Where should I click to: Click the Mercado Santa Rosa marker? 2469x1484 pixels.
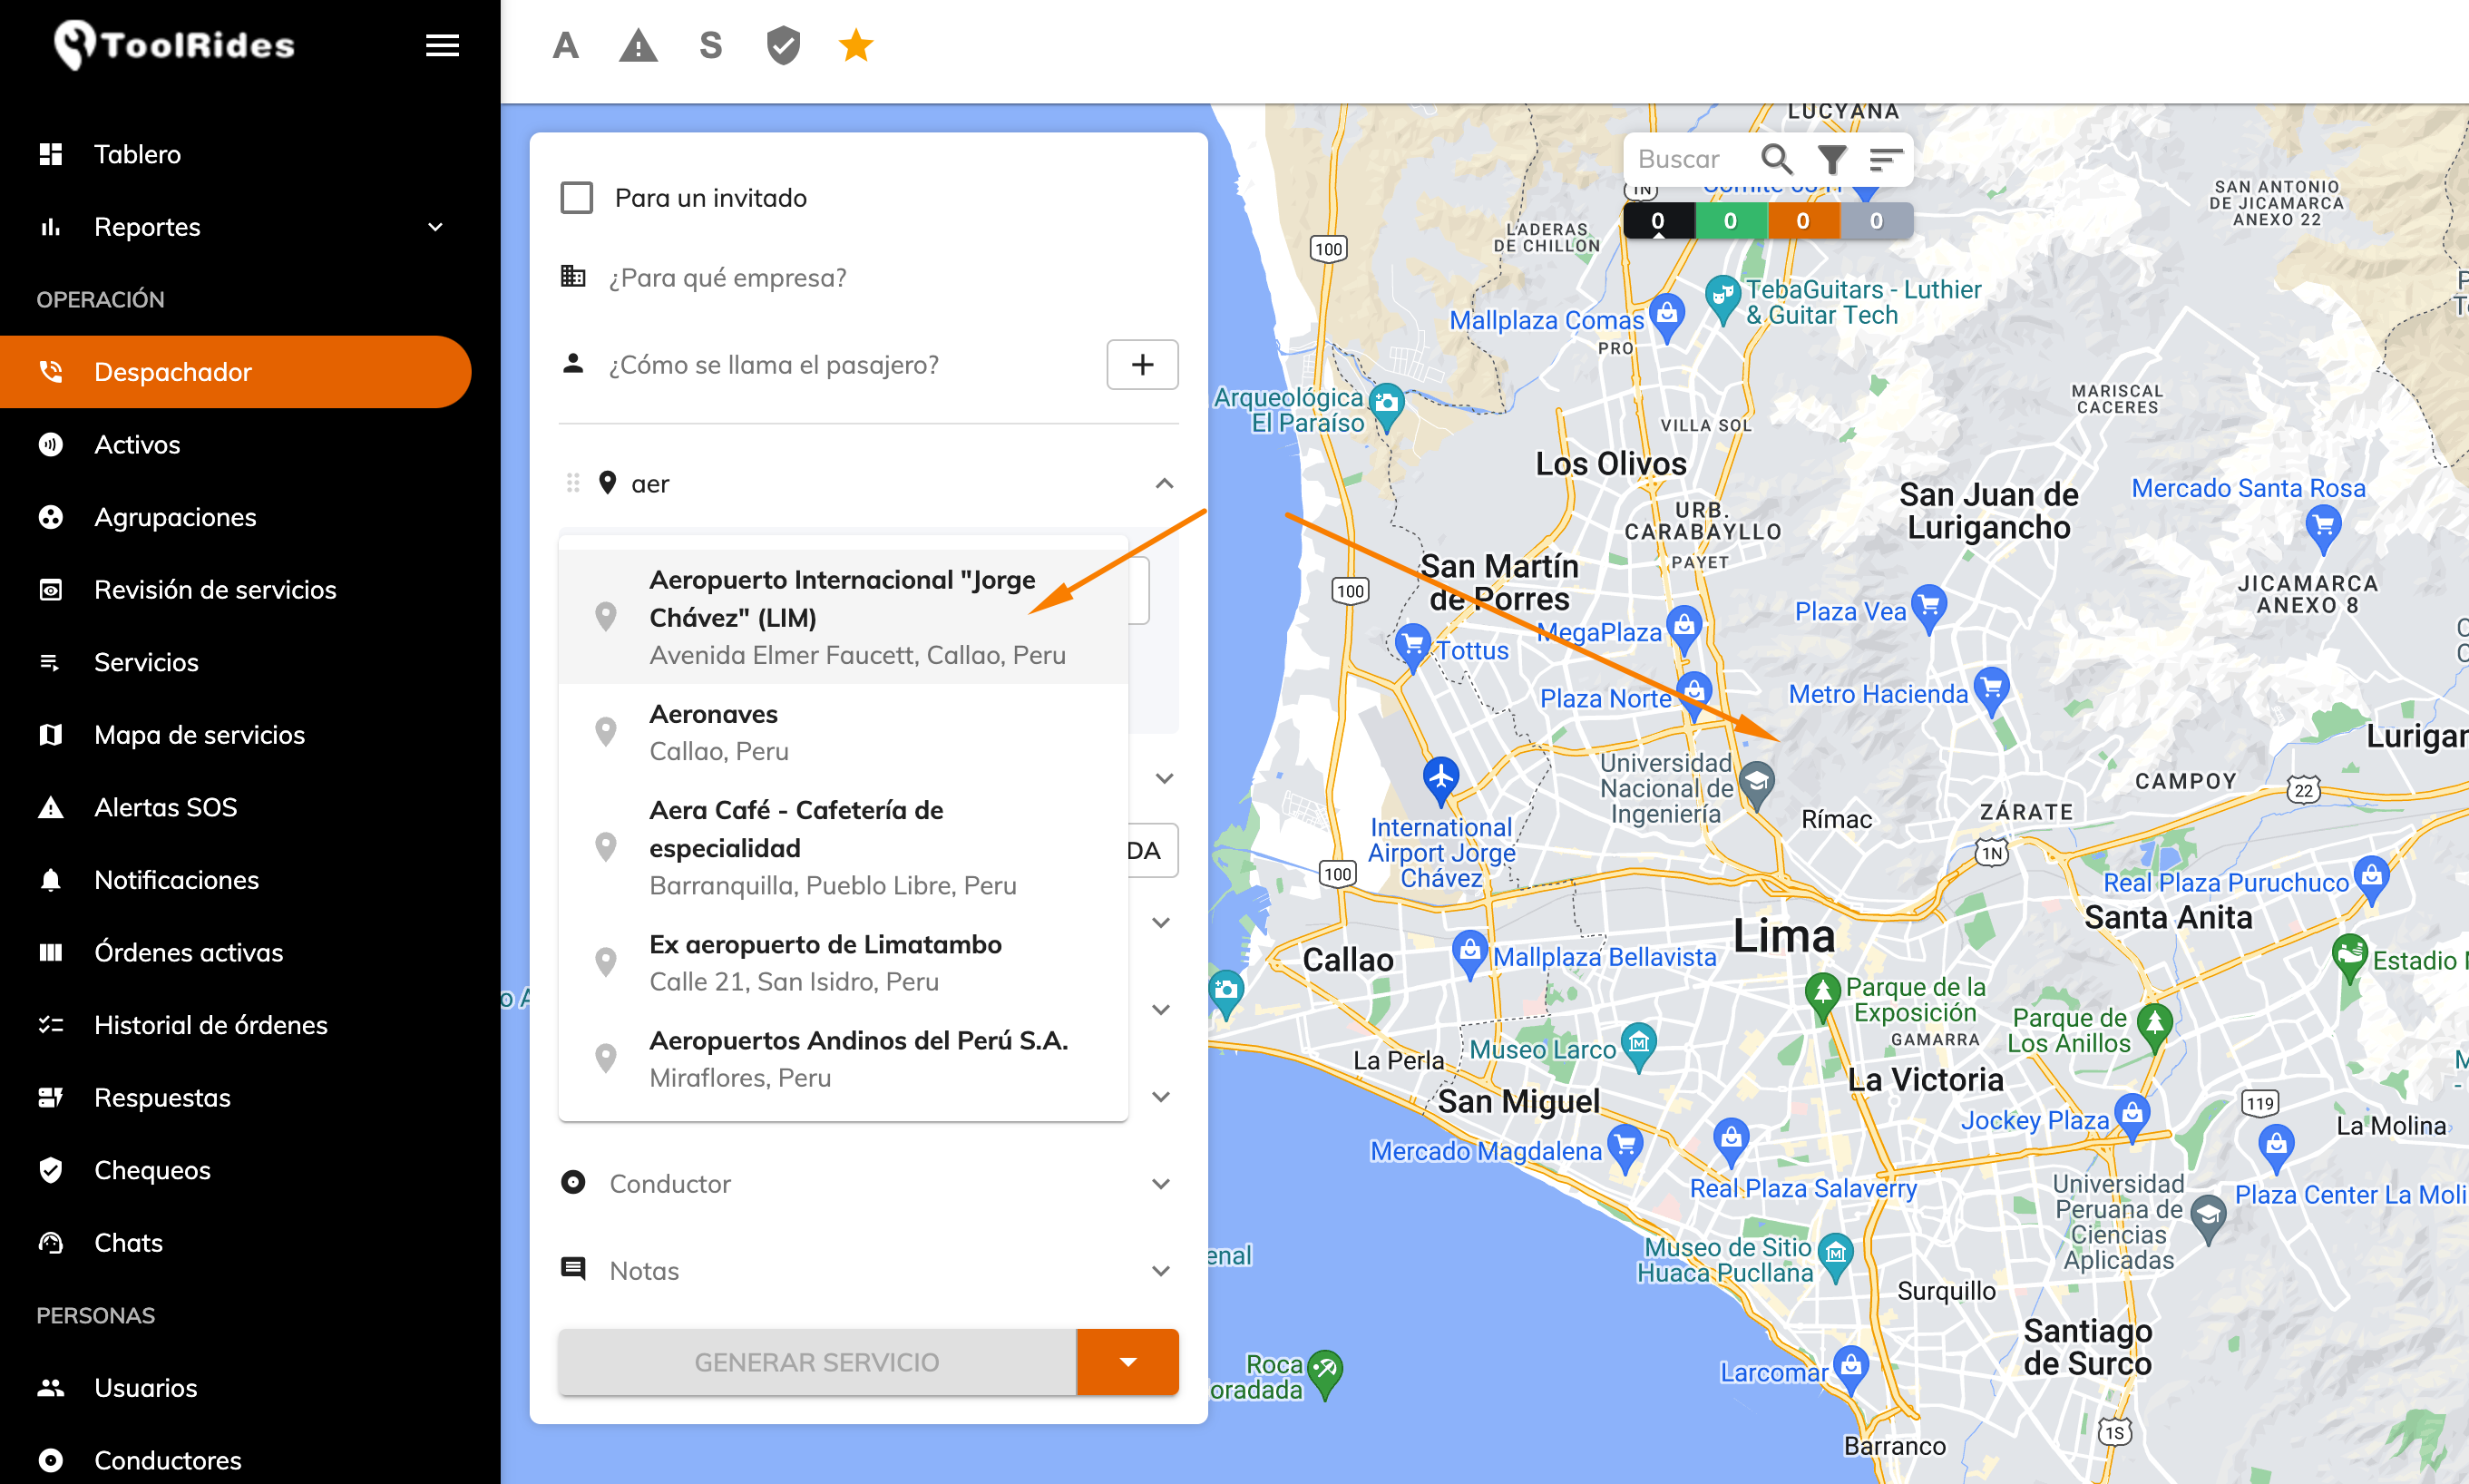tap(2324, 527)
